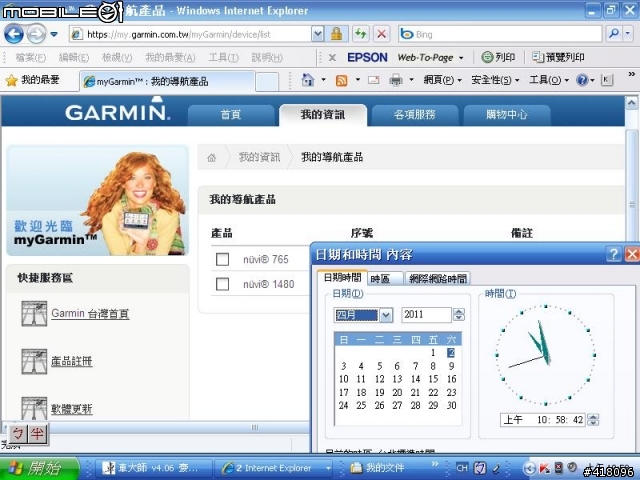Click the Home page house icon
Screen dimensions: 640x480
coord(307,80)
